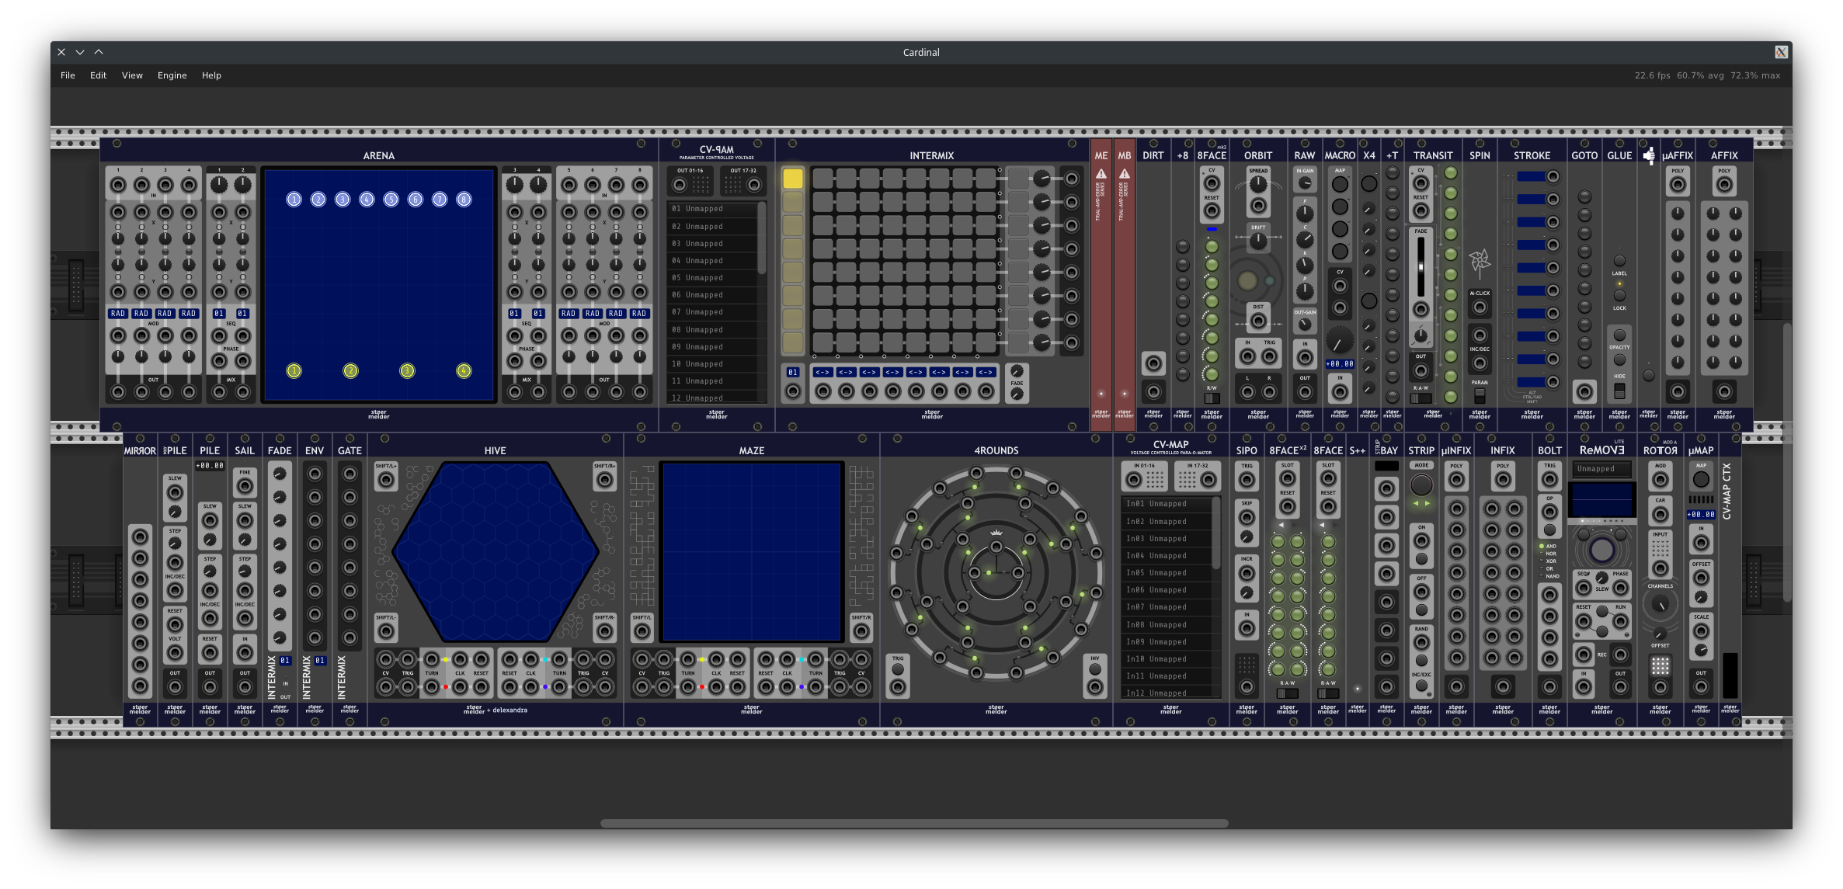This screenshot has width=1843, height=889.
Task: Click the pinwheel icon on SPIN module
Action: [1479, 262]
